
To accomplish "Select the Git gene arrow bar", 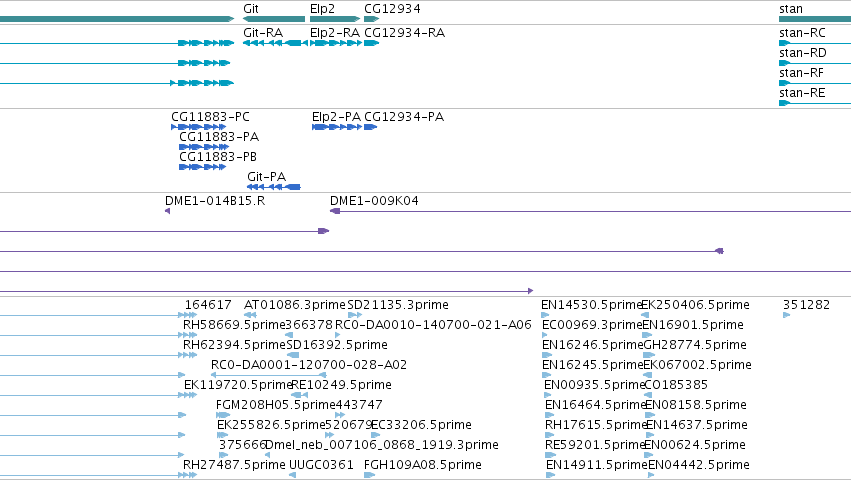I will click(x=274, y=19).
